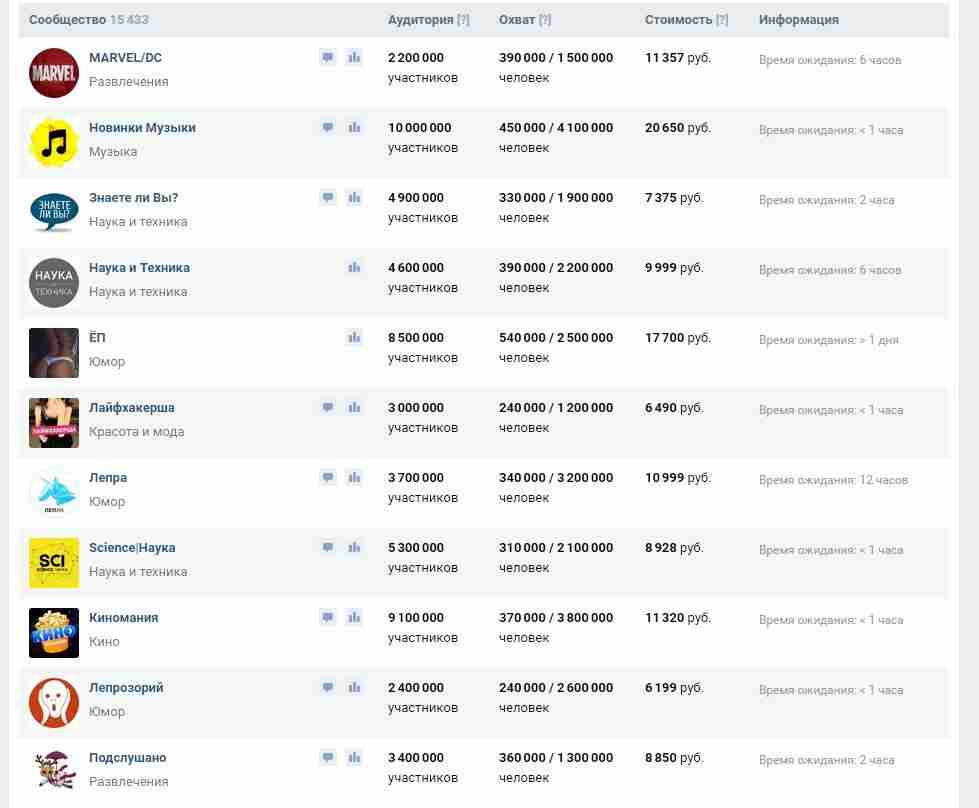The height and width of the screenshot is (808, 979).
Task: View statistics icon for Новинки Музыки
Action: [x=354, y=127]
